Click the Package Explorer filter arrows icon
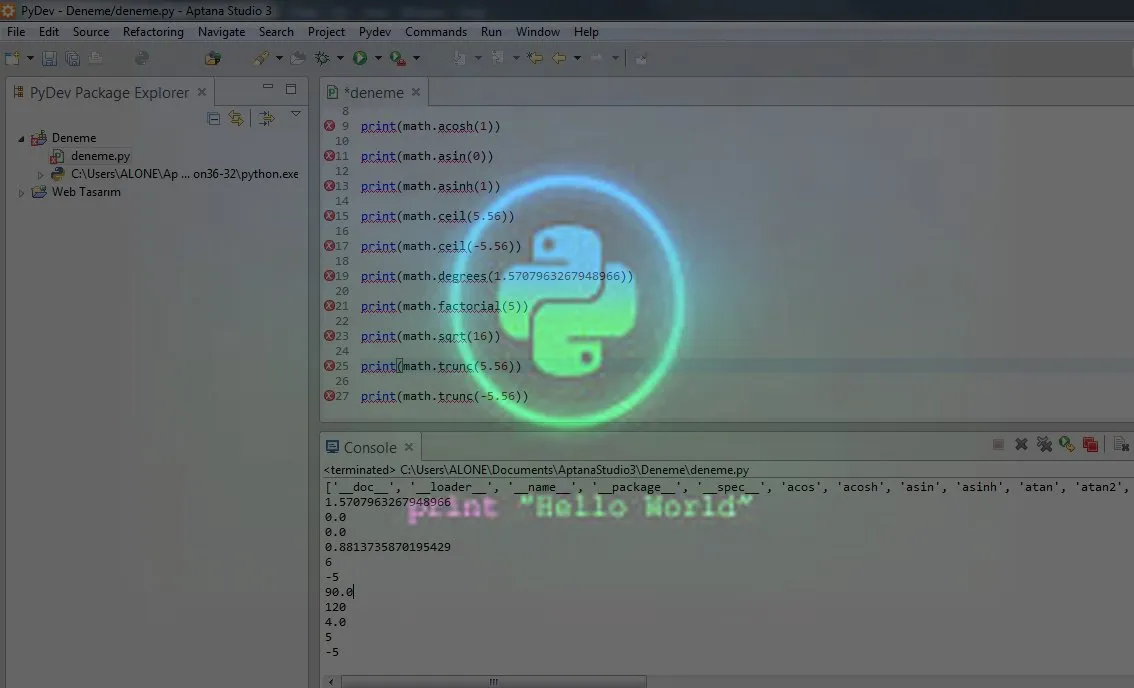 267,118
